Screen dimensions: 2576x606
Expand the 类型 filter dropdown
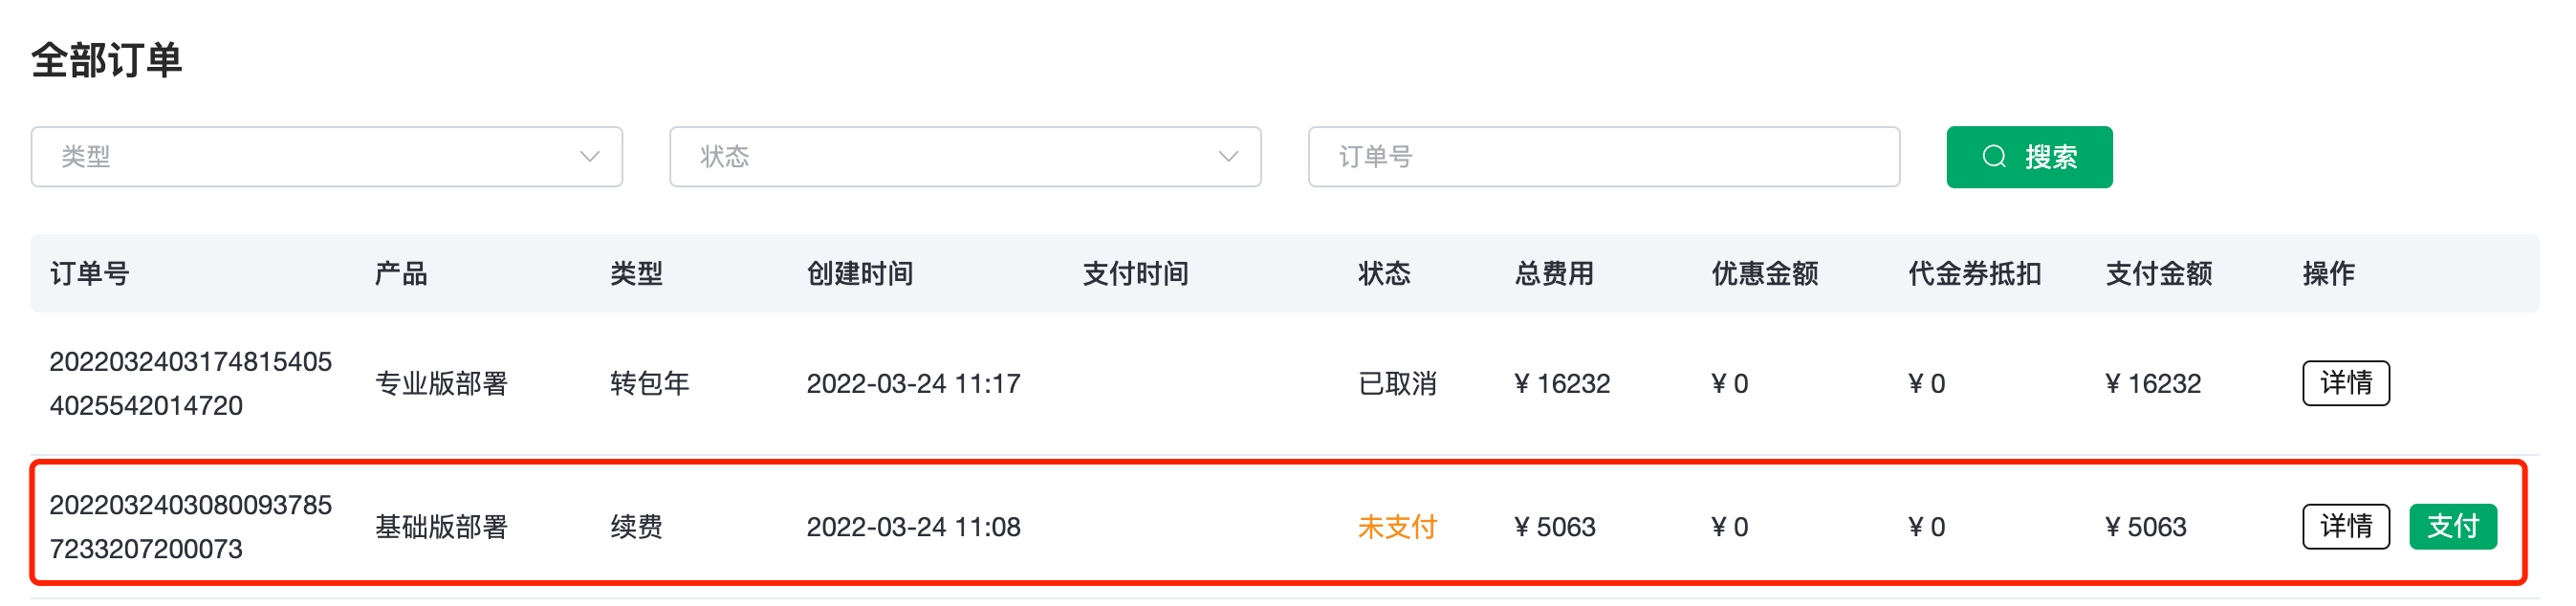326,157
